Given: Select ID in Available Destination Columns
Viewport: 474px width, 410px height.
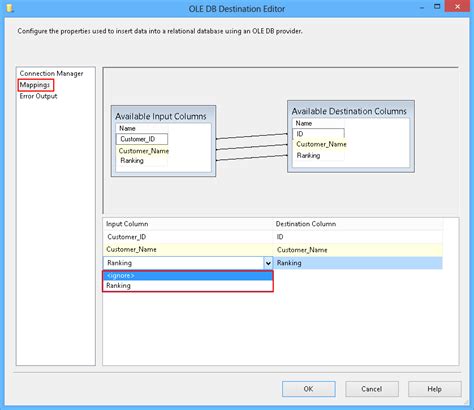Looking at the screenshot, I should [318, 134].
